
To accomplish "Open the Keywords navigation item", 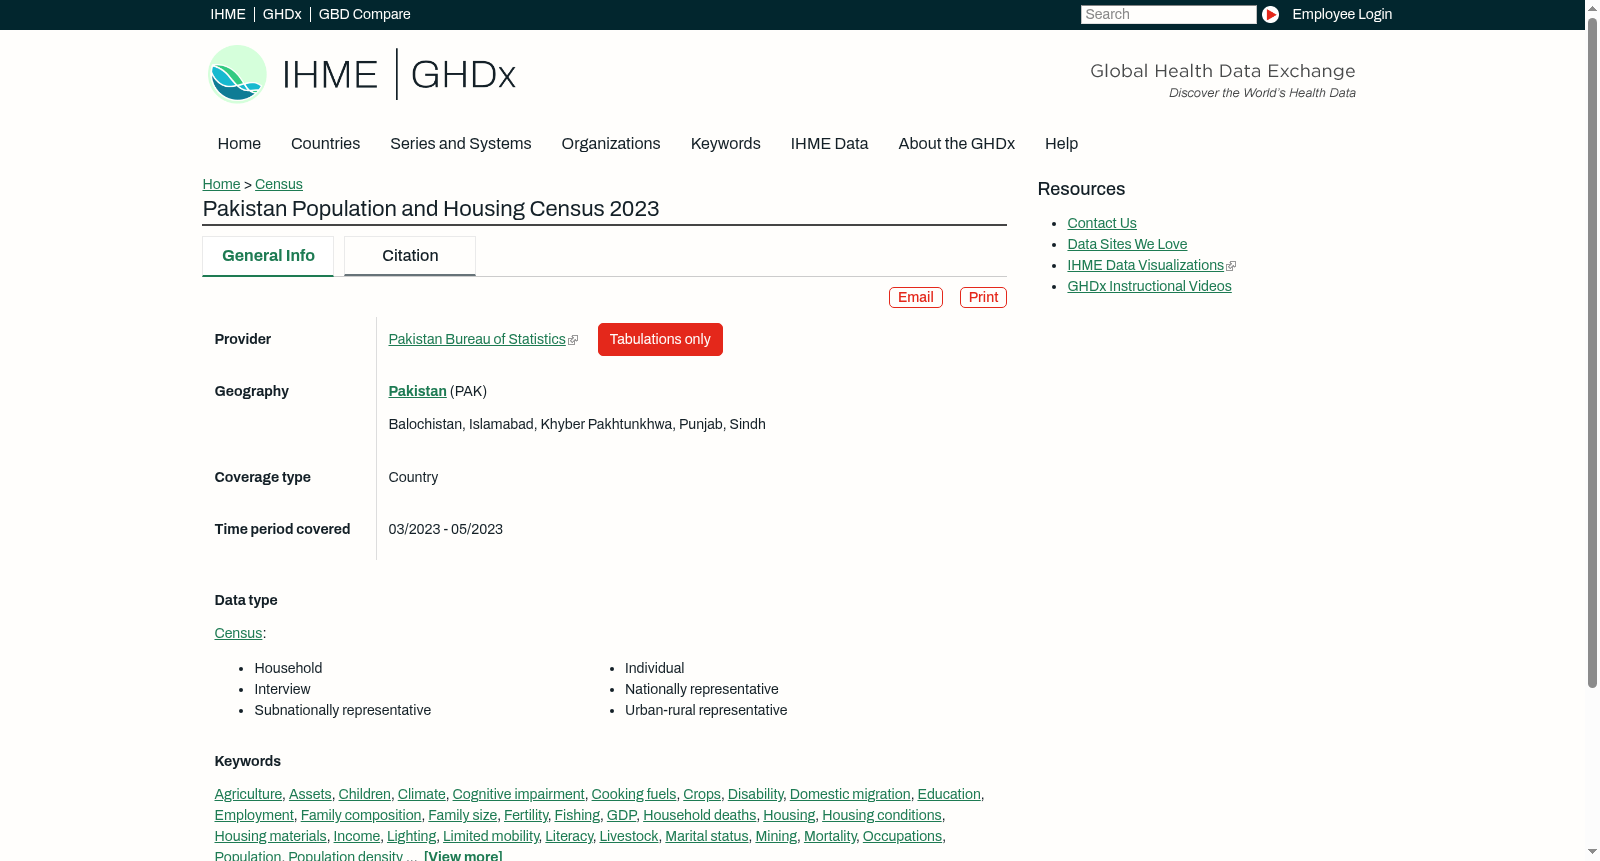I will 725,144.
